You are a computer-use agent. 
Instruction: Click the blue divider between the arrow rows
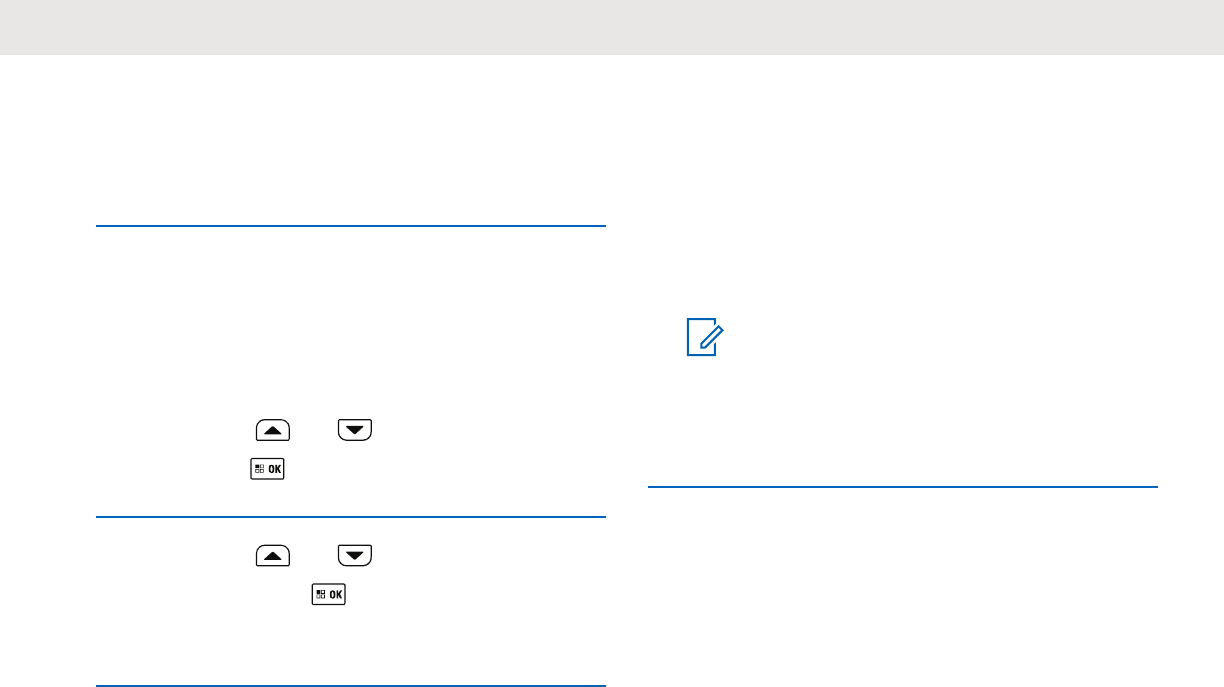(351, 516)
